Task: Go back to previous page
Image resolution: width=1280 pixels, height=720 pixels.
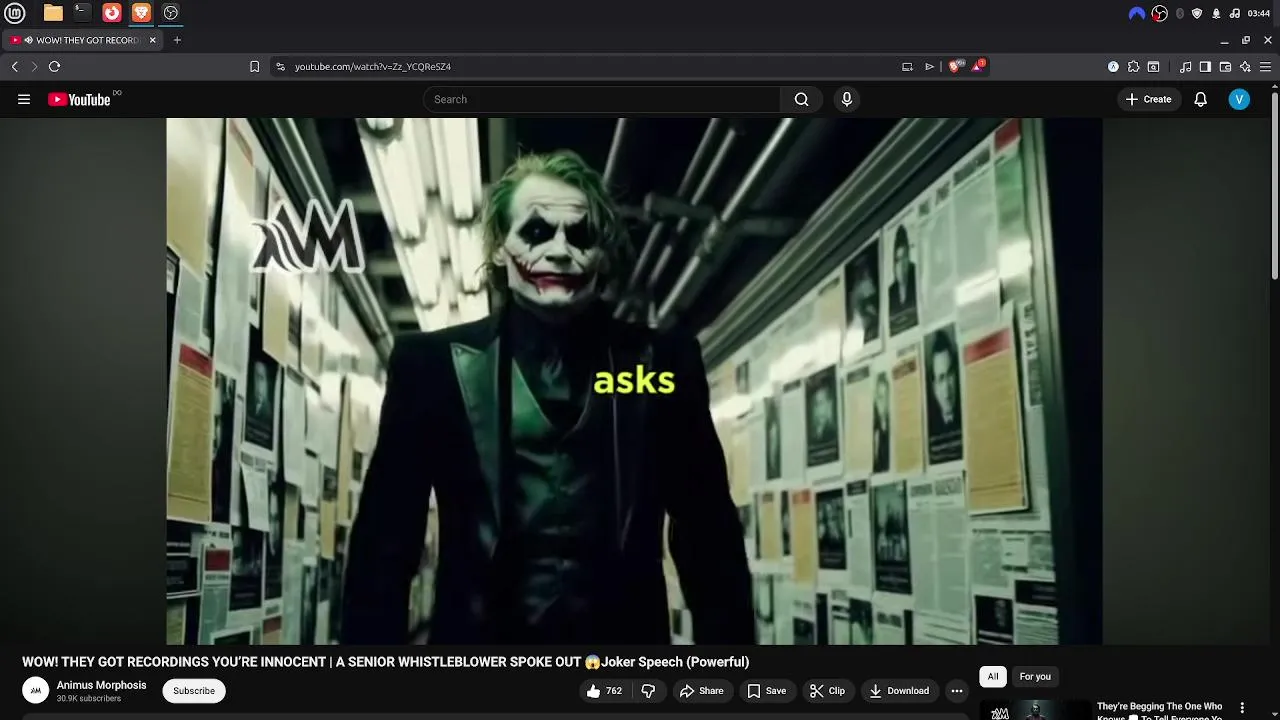Action: tap(15, 66)
